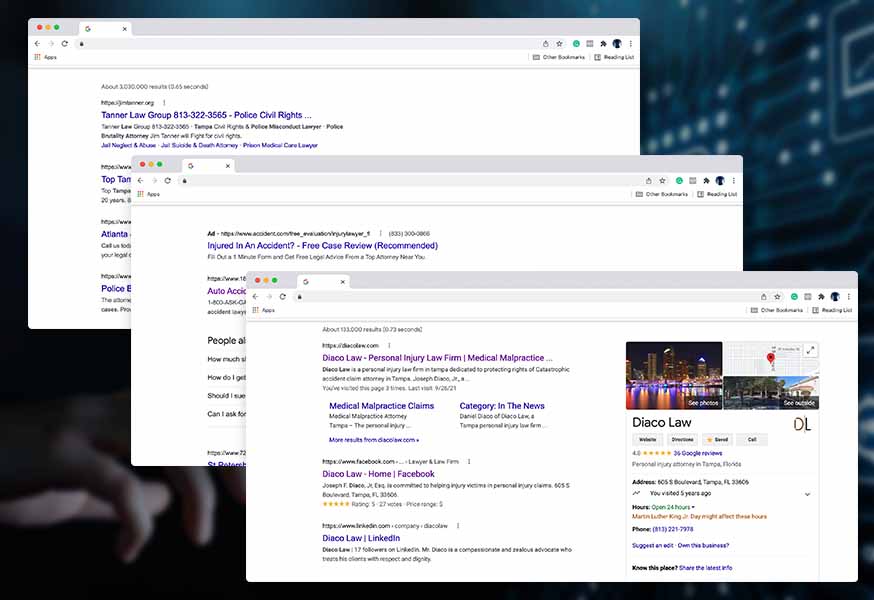The width and height of the screenshot is (874, 600).
Task: Click the share icon in the middle window toolbar
Action: (648, 181)
